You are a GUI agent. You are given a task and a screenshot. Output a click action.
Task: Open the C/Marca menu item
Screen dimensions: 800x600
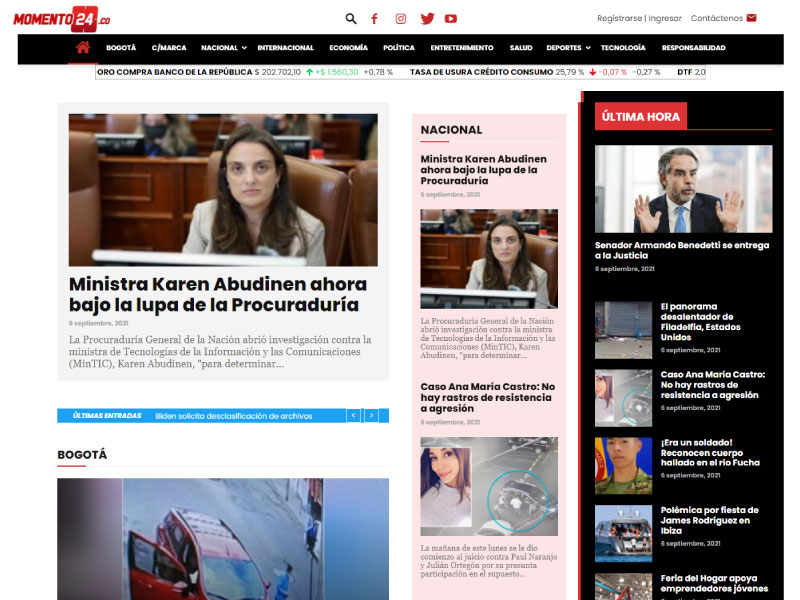tap(169, 47)
